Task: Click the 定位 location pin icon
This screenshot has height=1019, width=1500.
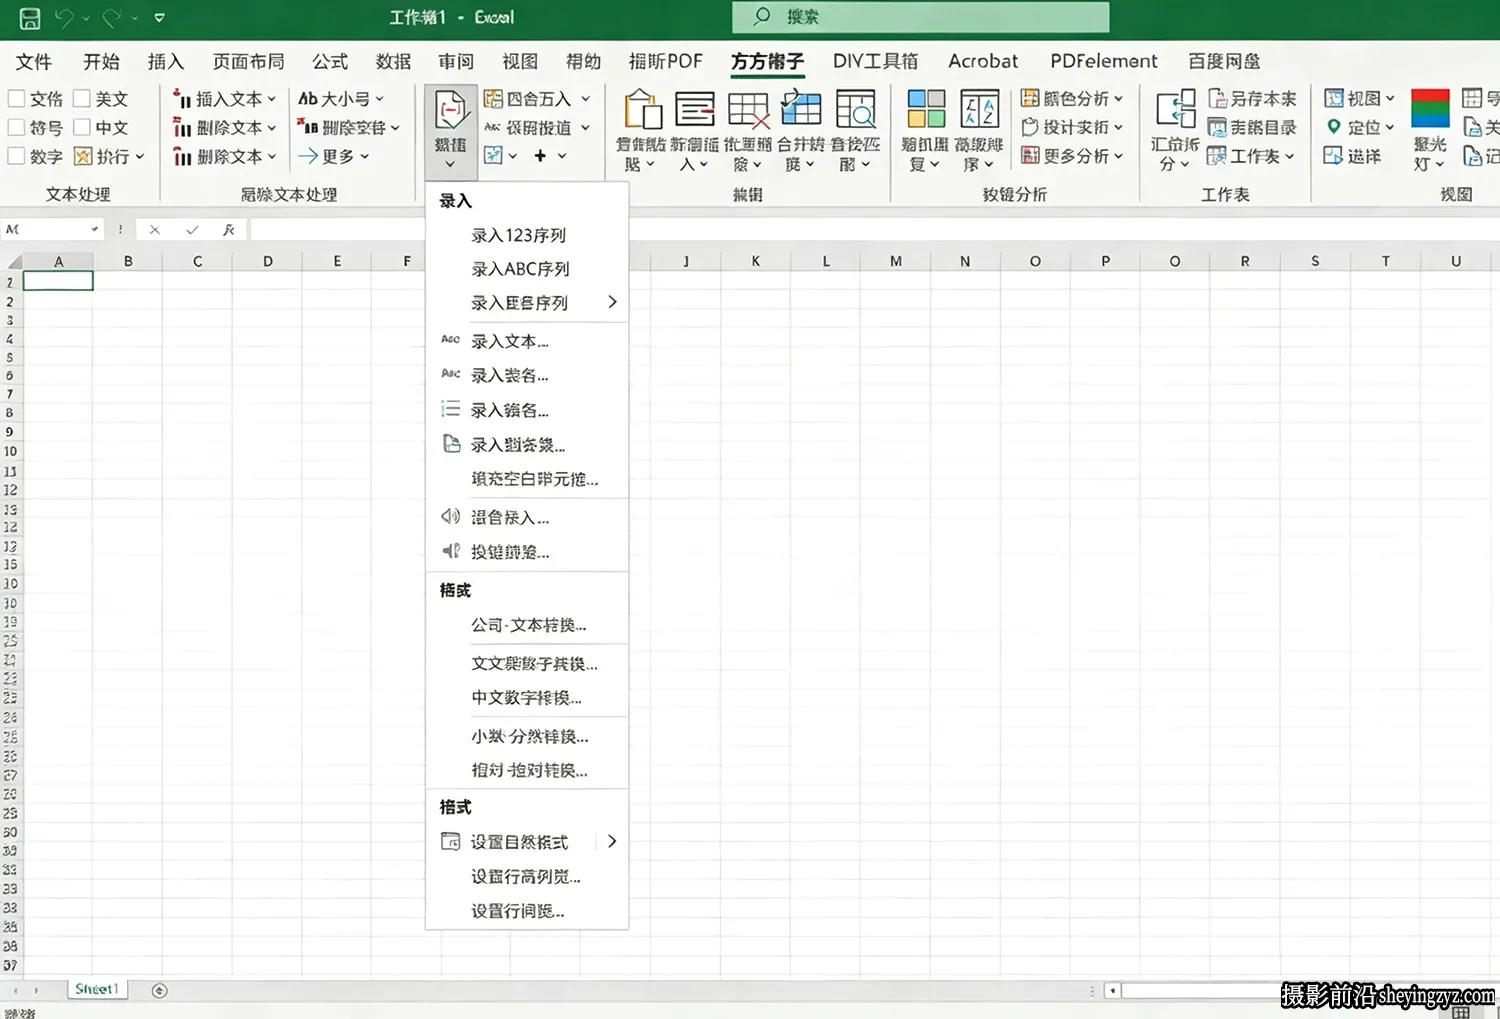Action: pos(1333,127)
